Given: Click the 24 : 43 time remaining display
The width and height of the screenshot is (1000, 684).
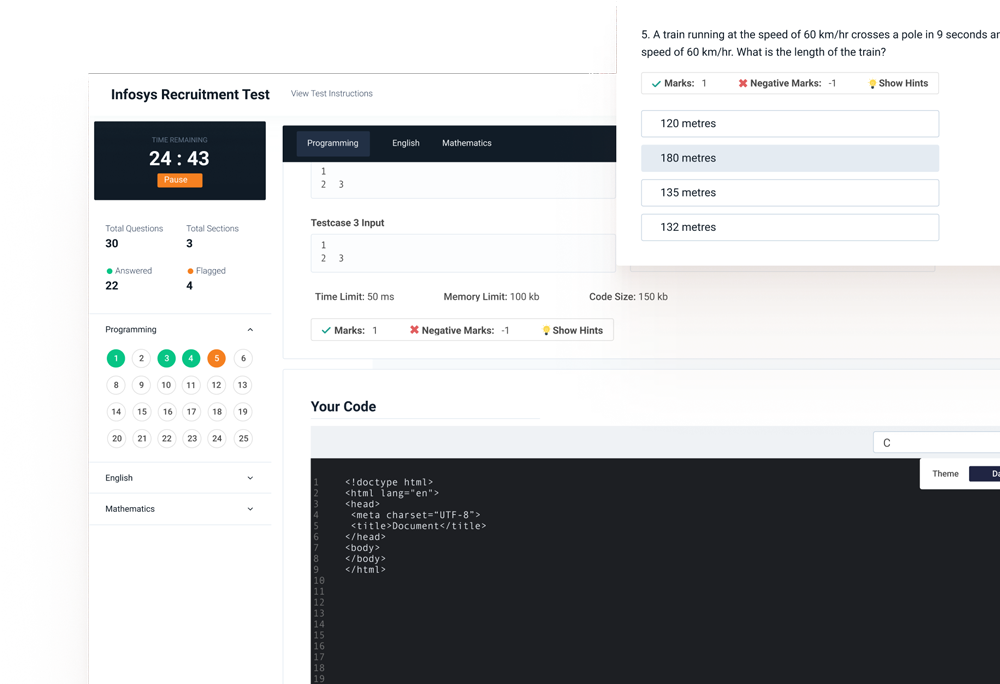Looking at the screenshot, I should point(179,158).
